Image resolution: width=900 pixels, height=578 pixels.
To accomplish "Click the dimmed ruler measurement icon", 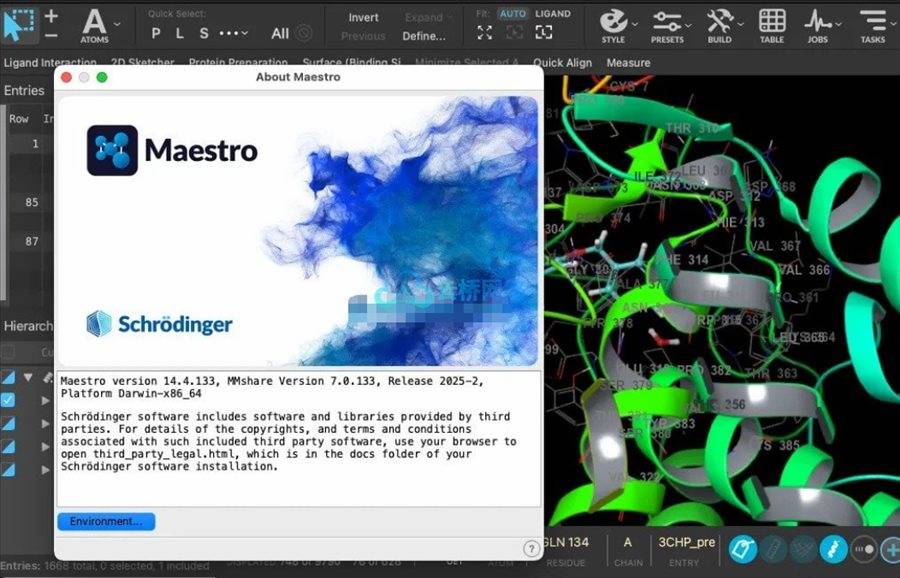I will tap(773, 549).
